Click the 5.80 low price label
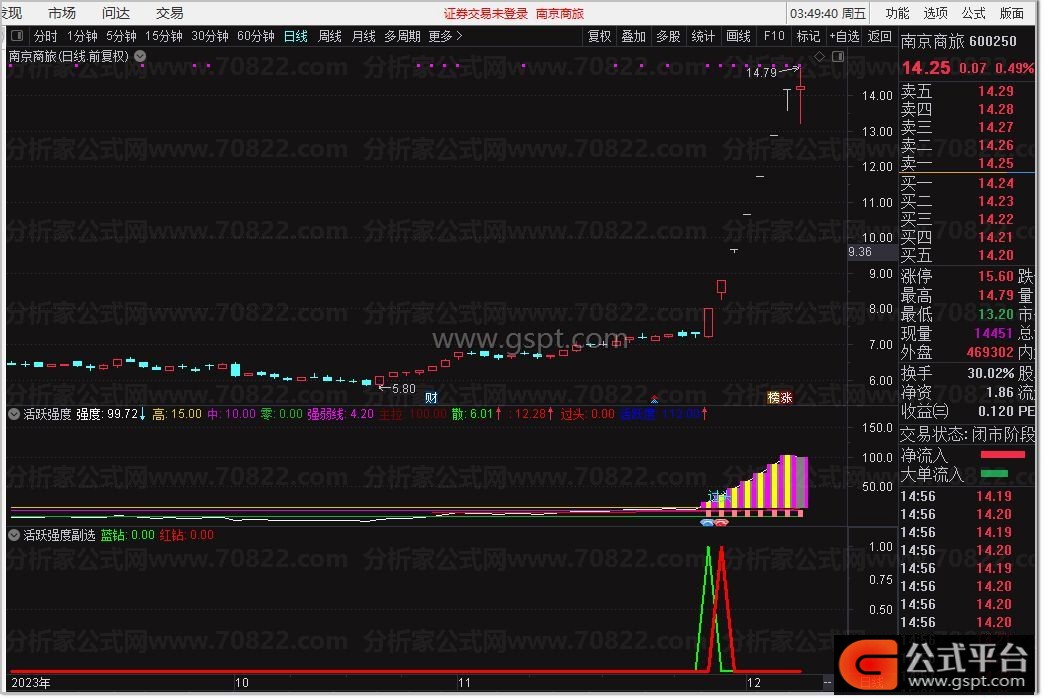Screen dimensions: 1044x698 click(x=403, y=388)
